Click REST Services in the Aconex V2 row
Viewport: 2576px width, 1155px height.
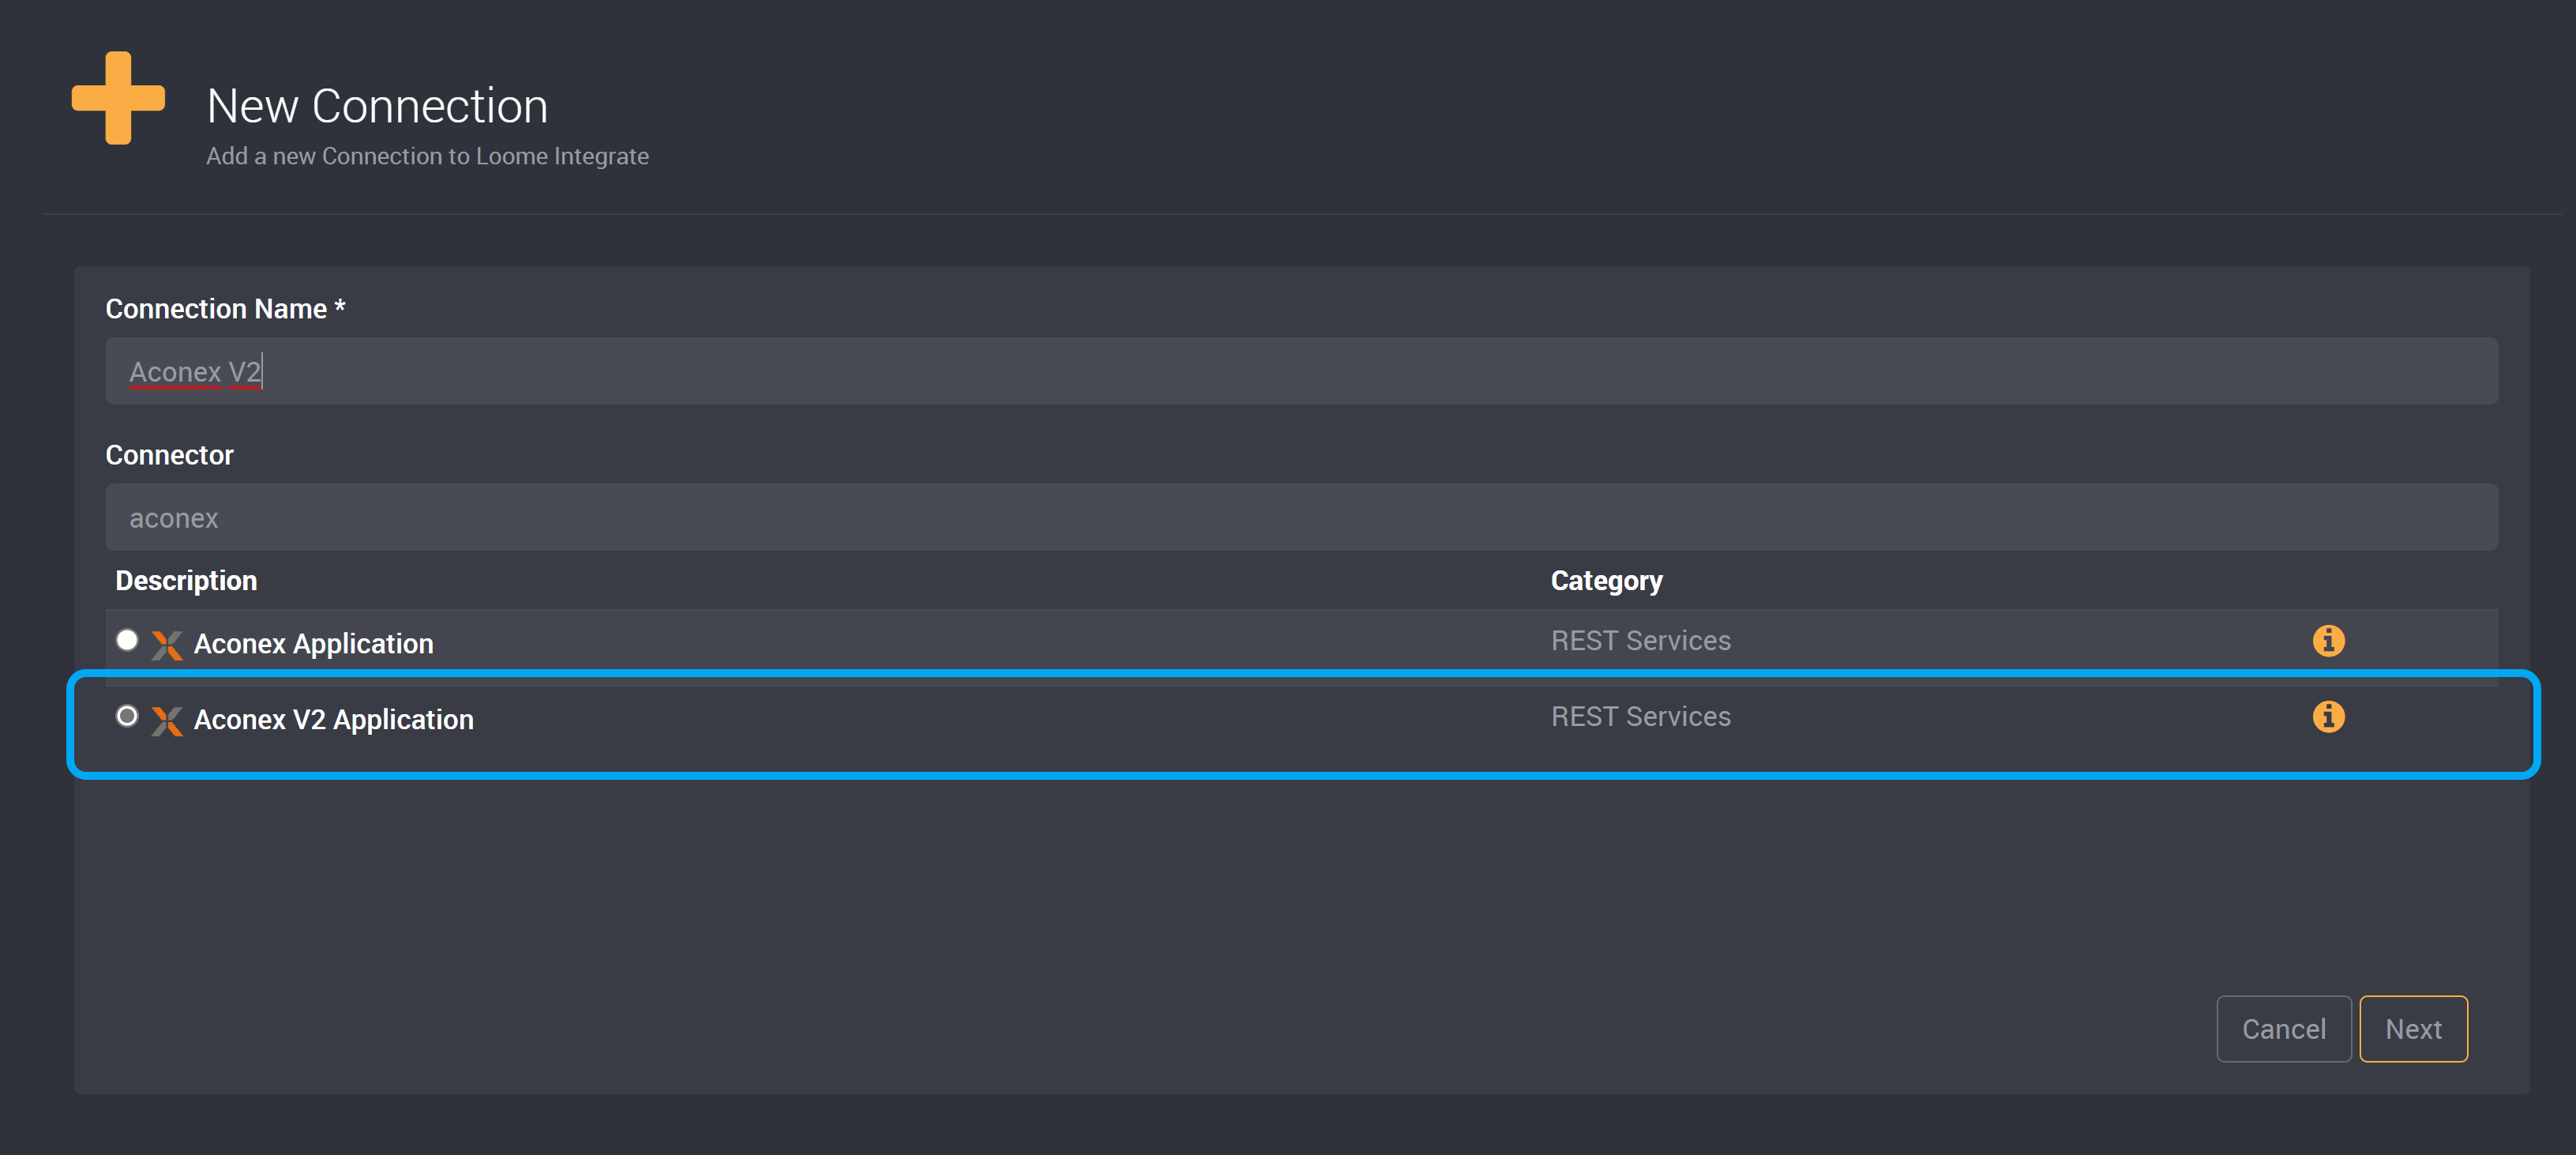click(x=1640, y=717)
